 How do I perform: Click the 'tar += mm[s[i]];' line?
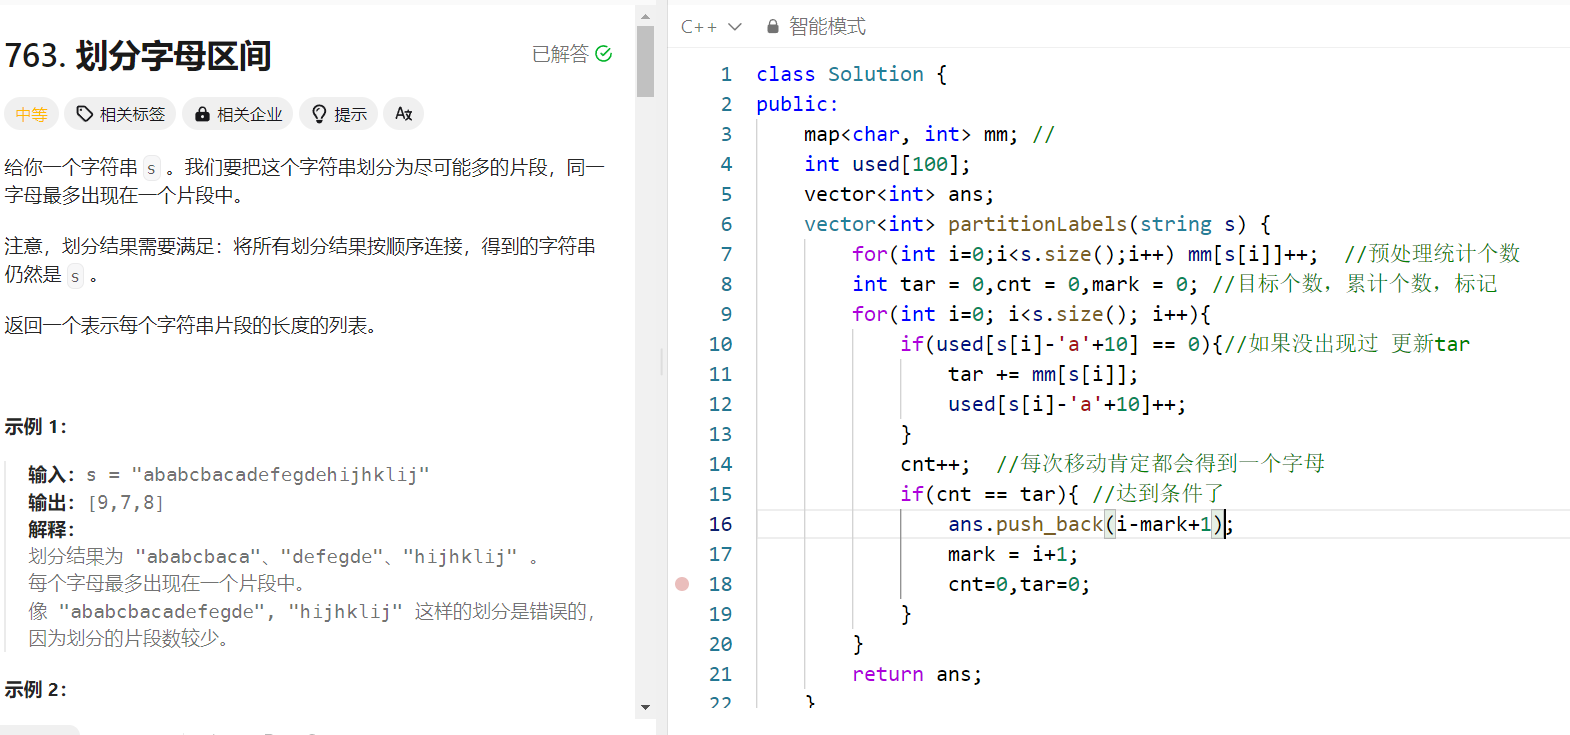pos(1043,374)
